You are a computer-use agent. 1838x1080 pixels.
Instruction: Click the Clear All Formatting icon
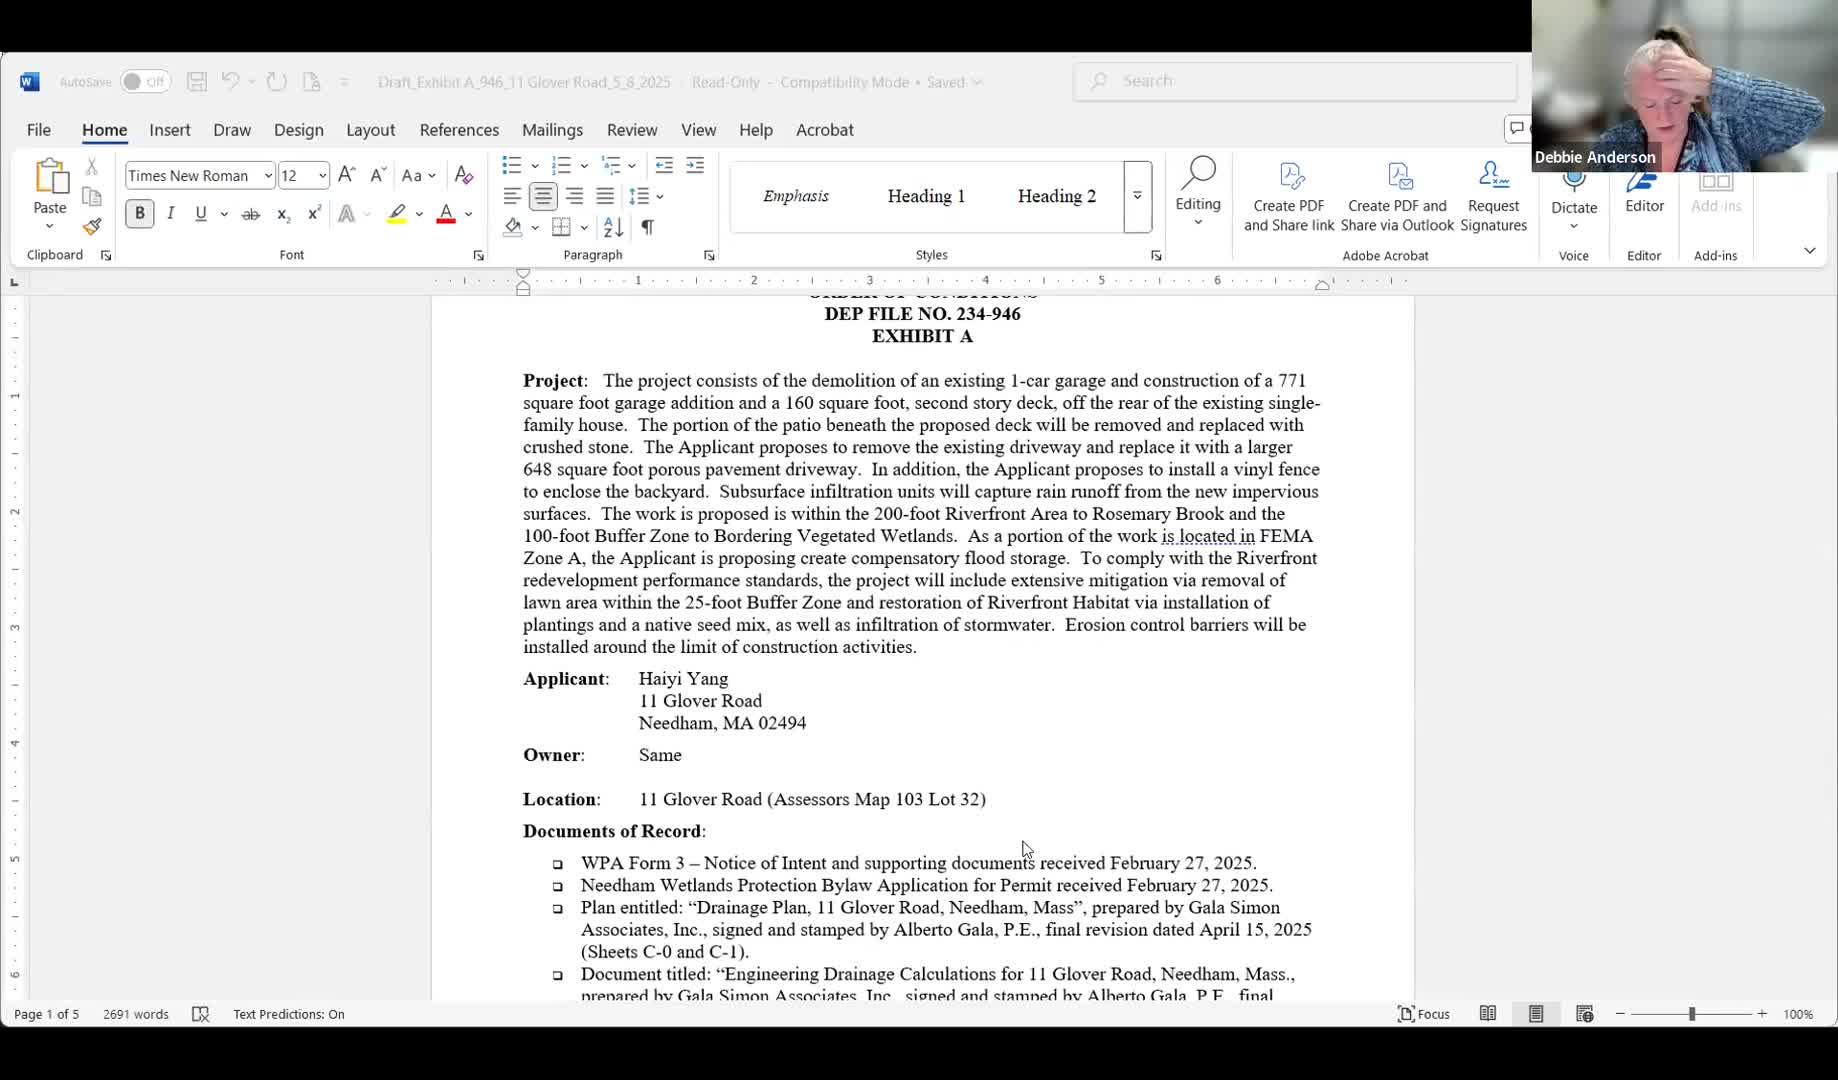click(463, 175)
